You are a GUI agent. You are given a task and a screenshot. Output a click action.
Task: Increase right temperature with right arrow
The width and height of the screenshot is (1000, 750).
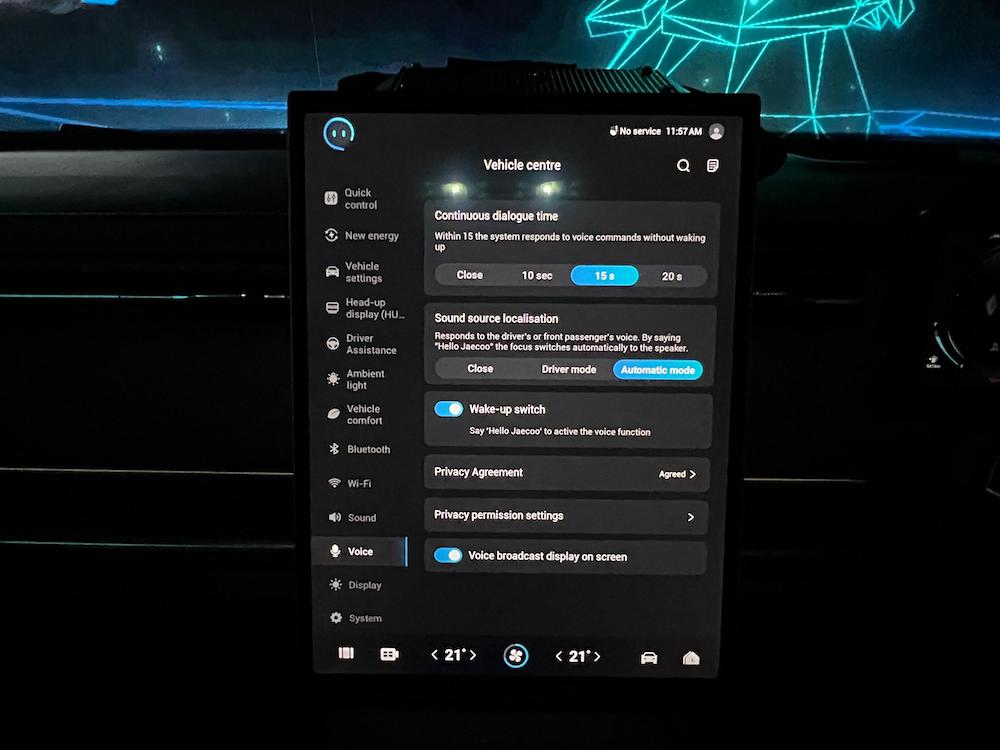click(x=598, y=657)
